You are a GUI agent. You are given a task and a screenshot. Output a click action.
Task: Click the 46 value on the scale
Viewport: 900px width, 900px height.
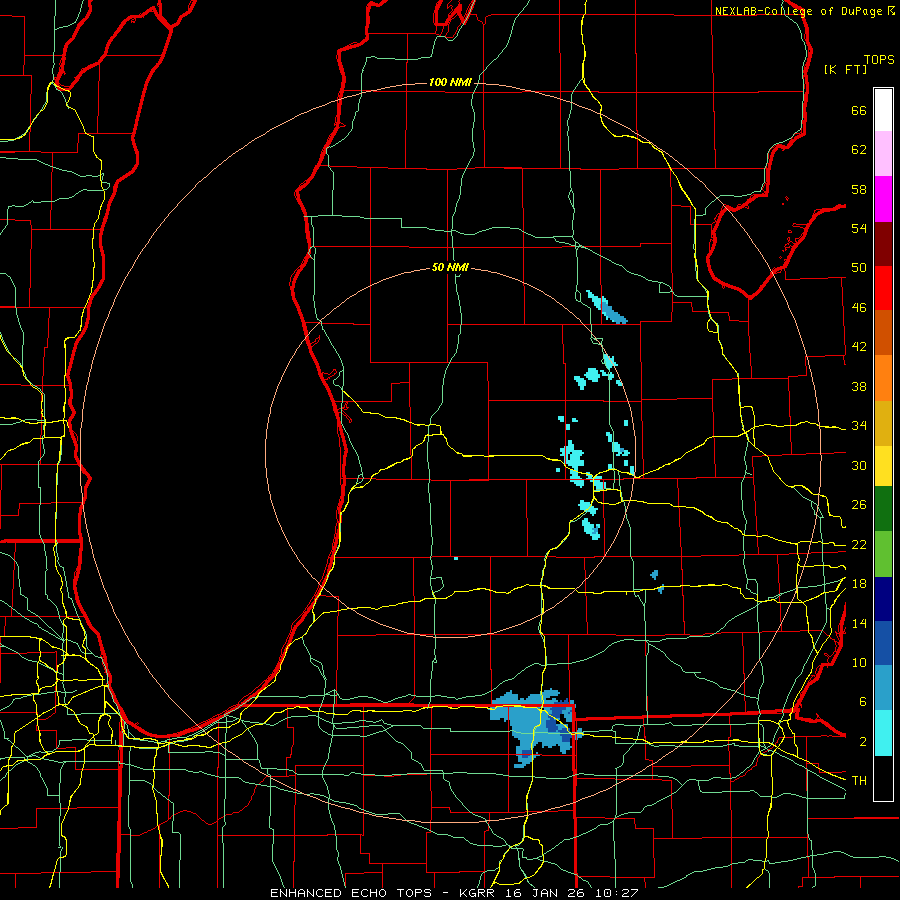(859, 308)
